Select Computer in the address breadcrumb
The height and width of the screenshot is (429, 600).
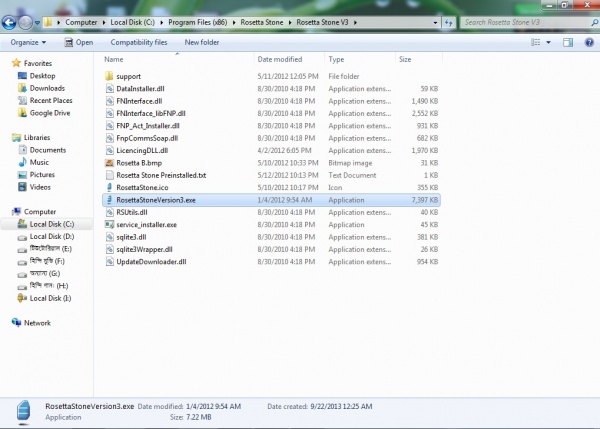[x=81, y=23]
